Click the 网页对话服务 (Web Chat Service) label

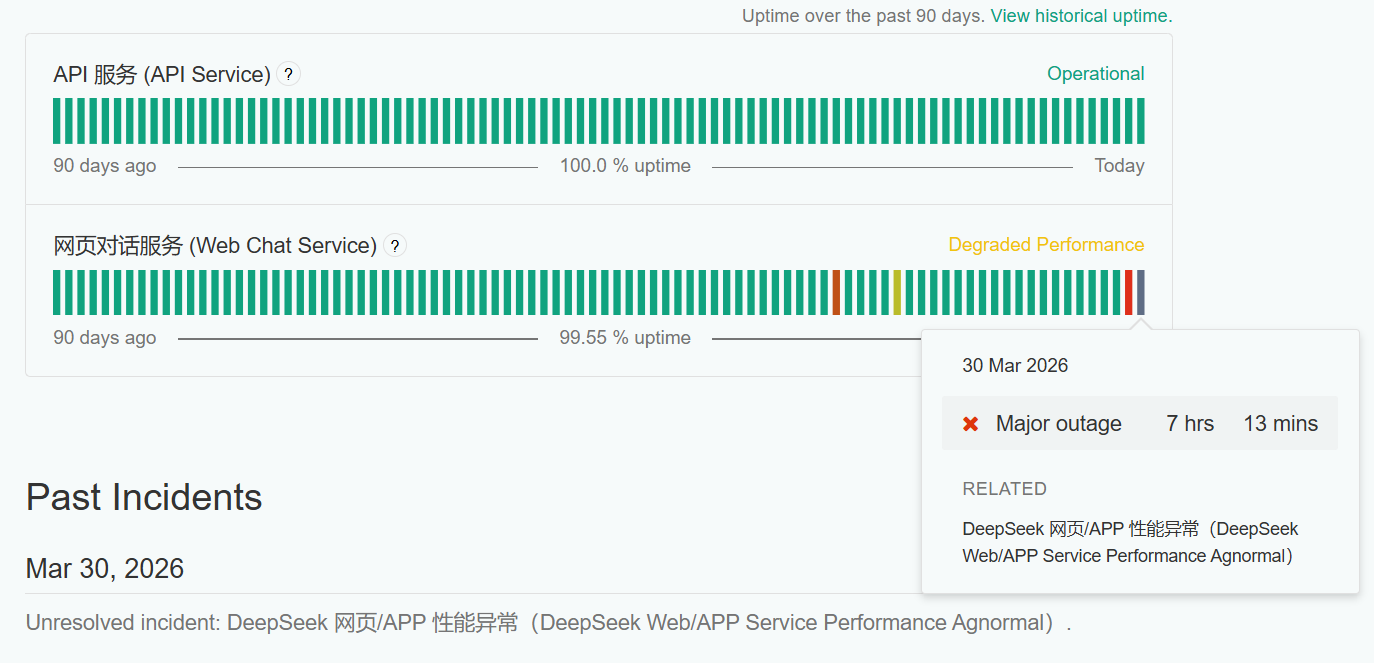pos(215,246)
